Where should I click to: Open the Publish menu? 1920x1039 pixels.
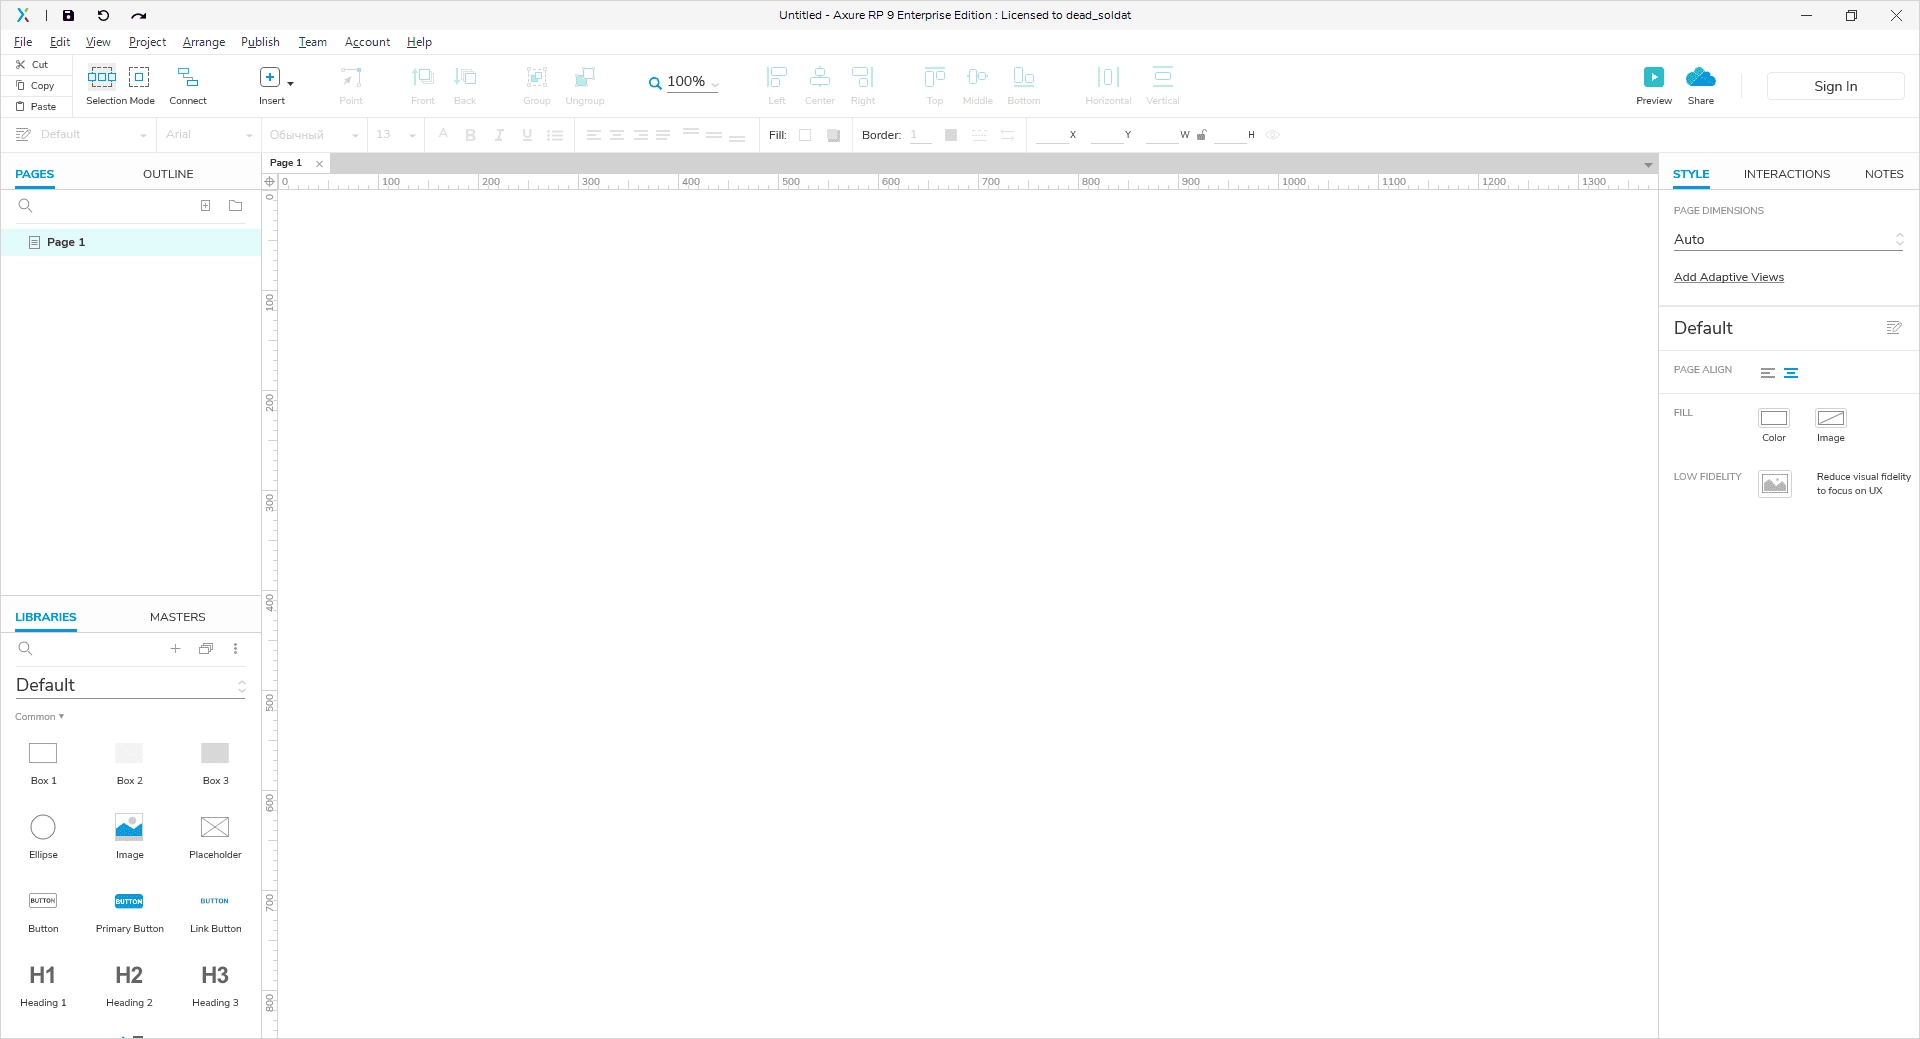pyautogui.click(x=260, y=42)
